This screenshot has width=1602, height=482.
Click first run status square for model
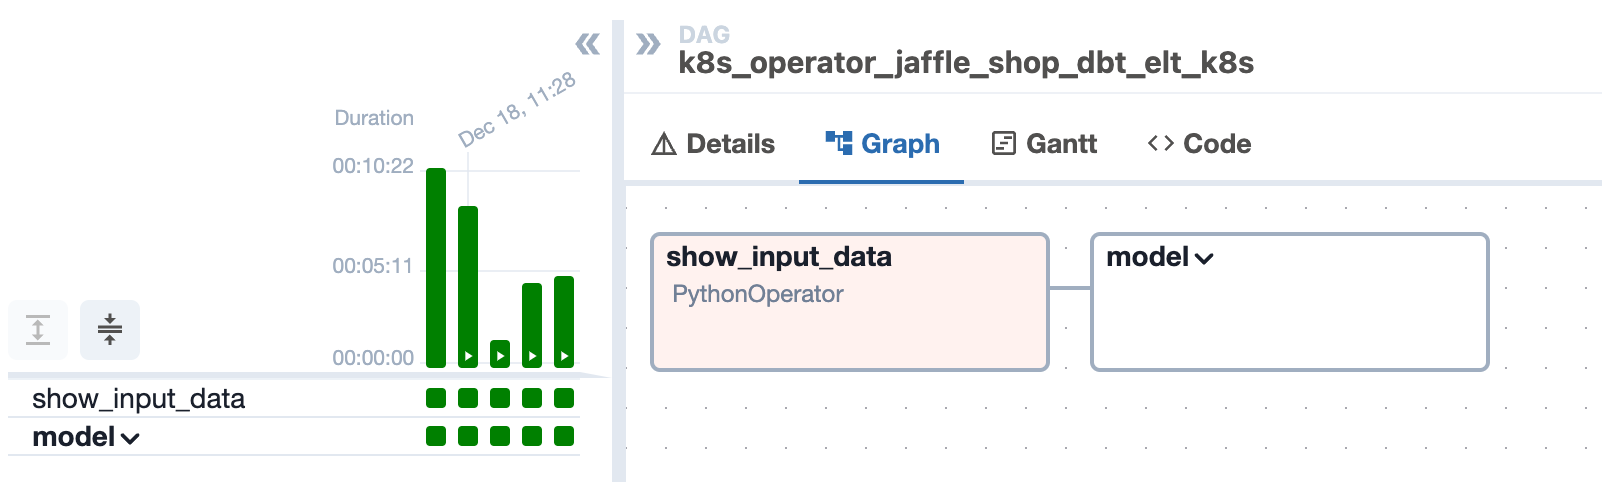436,436
